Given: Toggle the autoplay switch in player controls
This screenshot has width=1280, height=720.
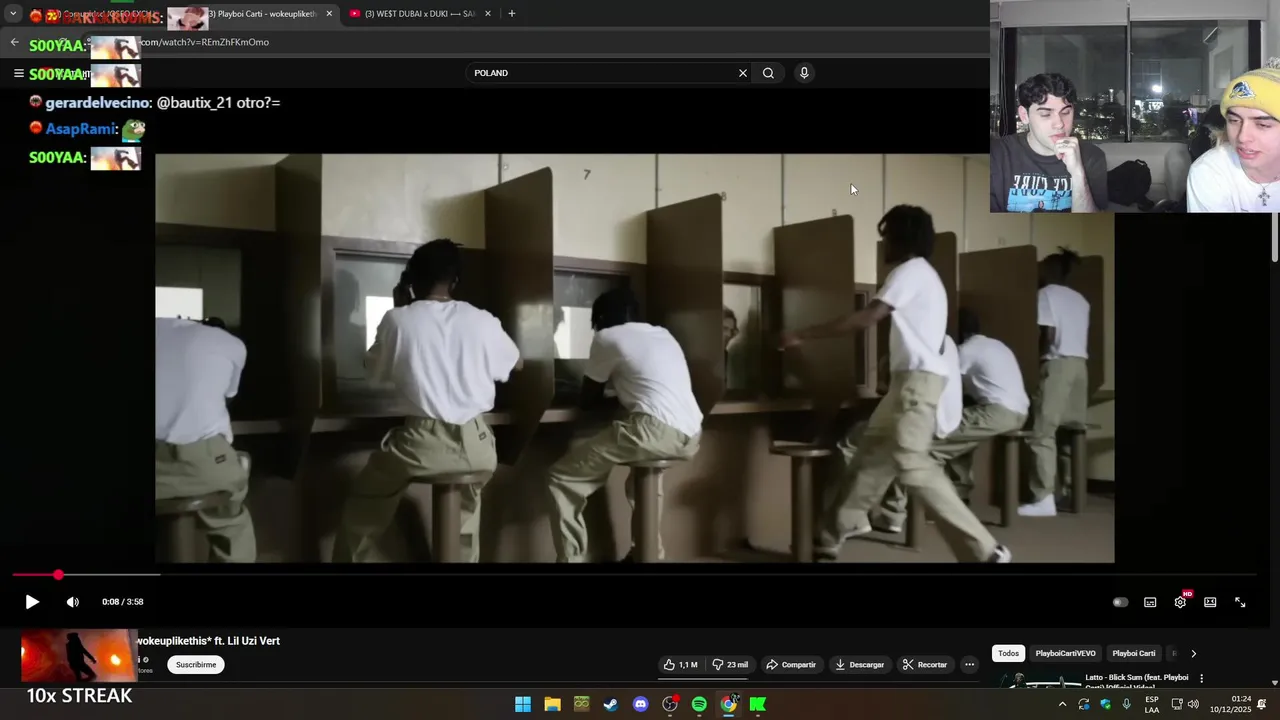Looking at the screenshot, I should (x=1120, y=602).
